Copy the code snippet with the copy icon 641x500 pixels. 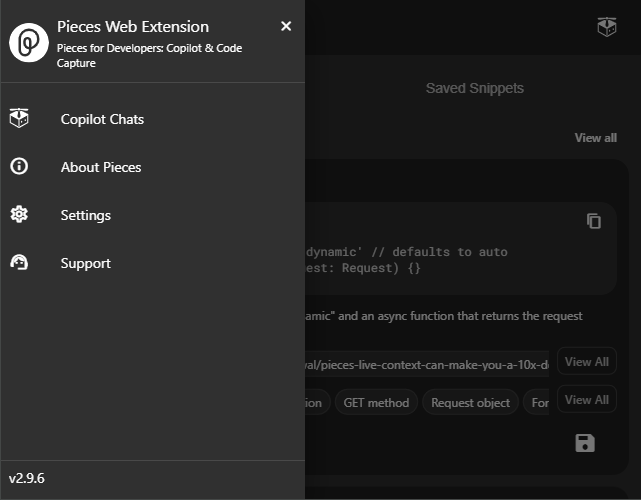coord(594,221)
